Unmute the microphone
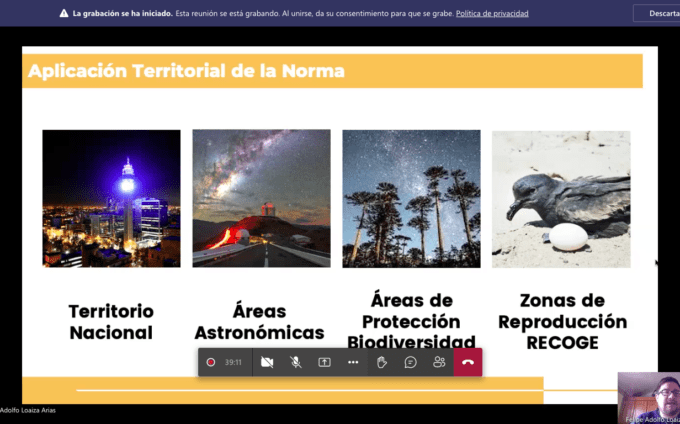 pyautogui.click(x=296, y=362)
